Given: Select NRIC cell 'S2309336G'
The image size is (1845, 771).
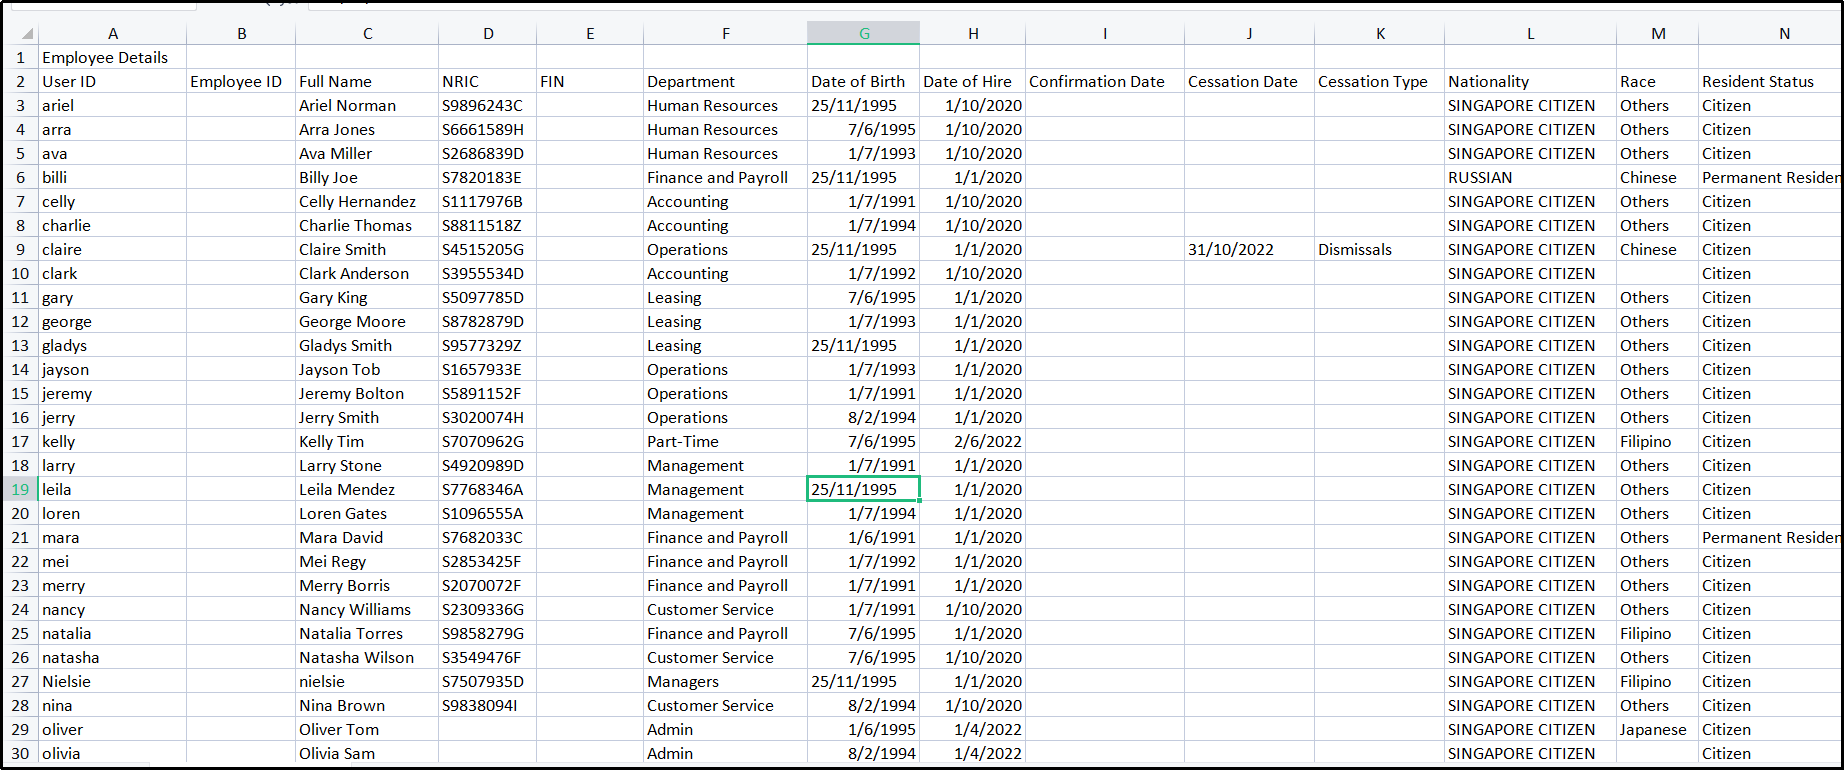Looking at the screenshot, I should click(488, 609).
